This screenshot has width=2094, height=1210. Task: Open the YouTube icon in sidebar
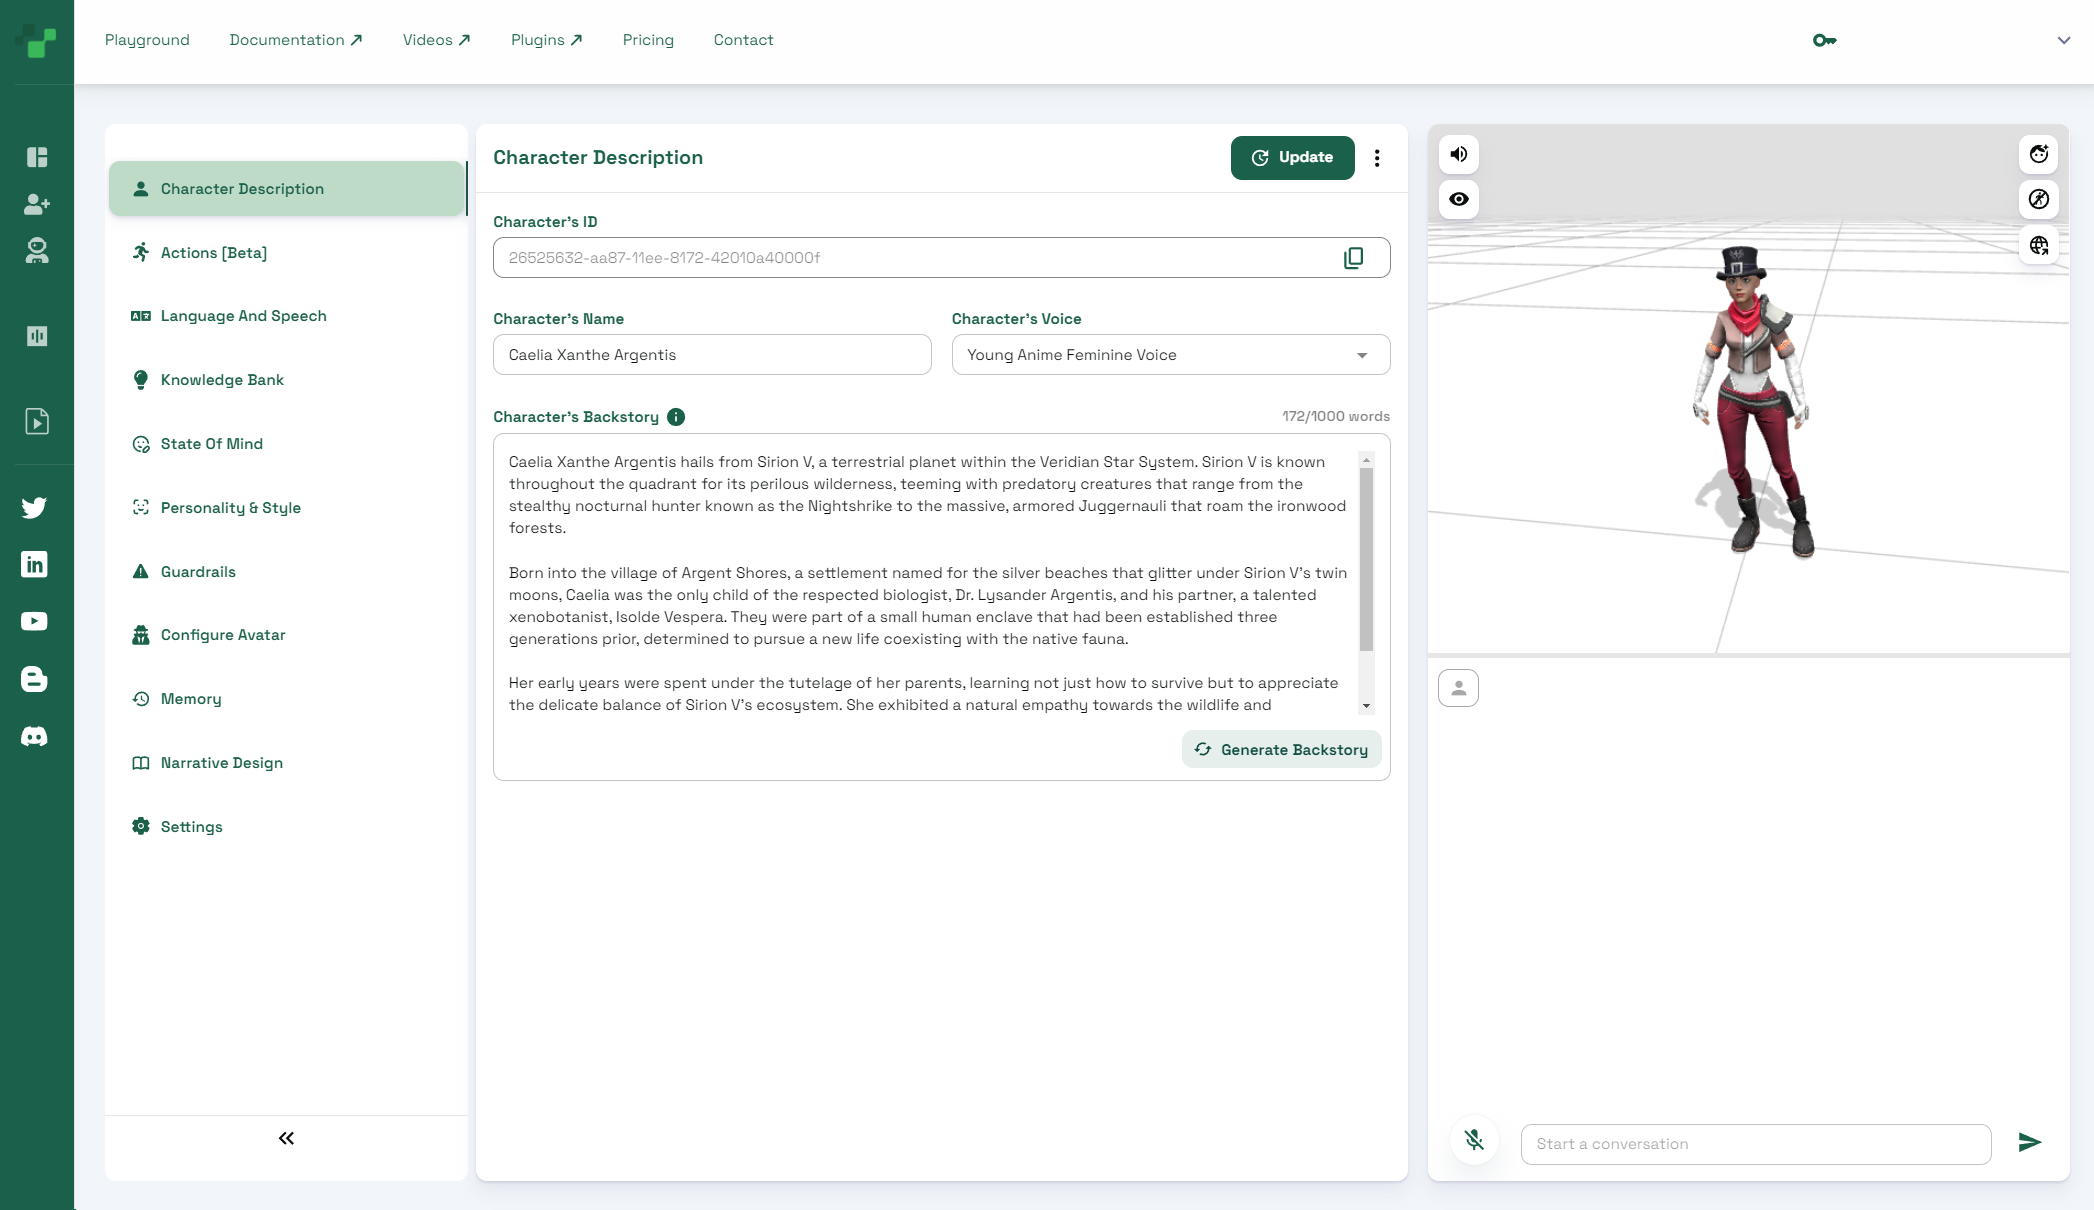point(35,622)
